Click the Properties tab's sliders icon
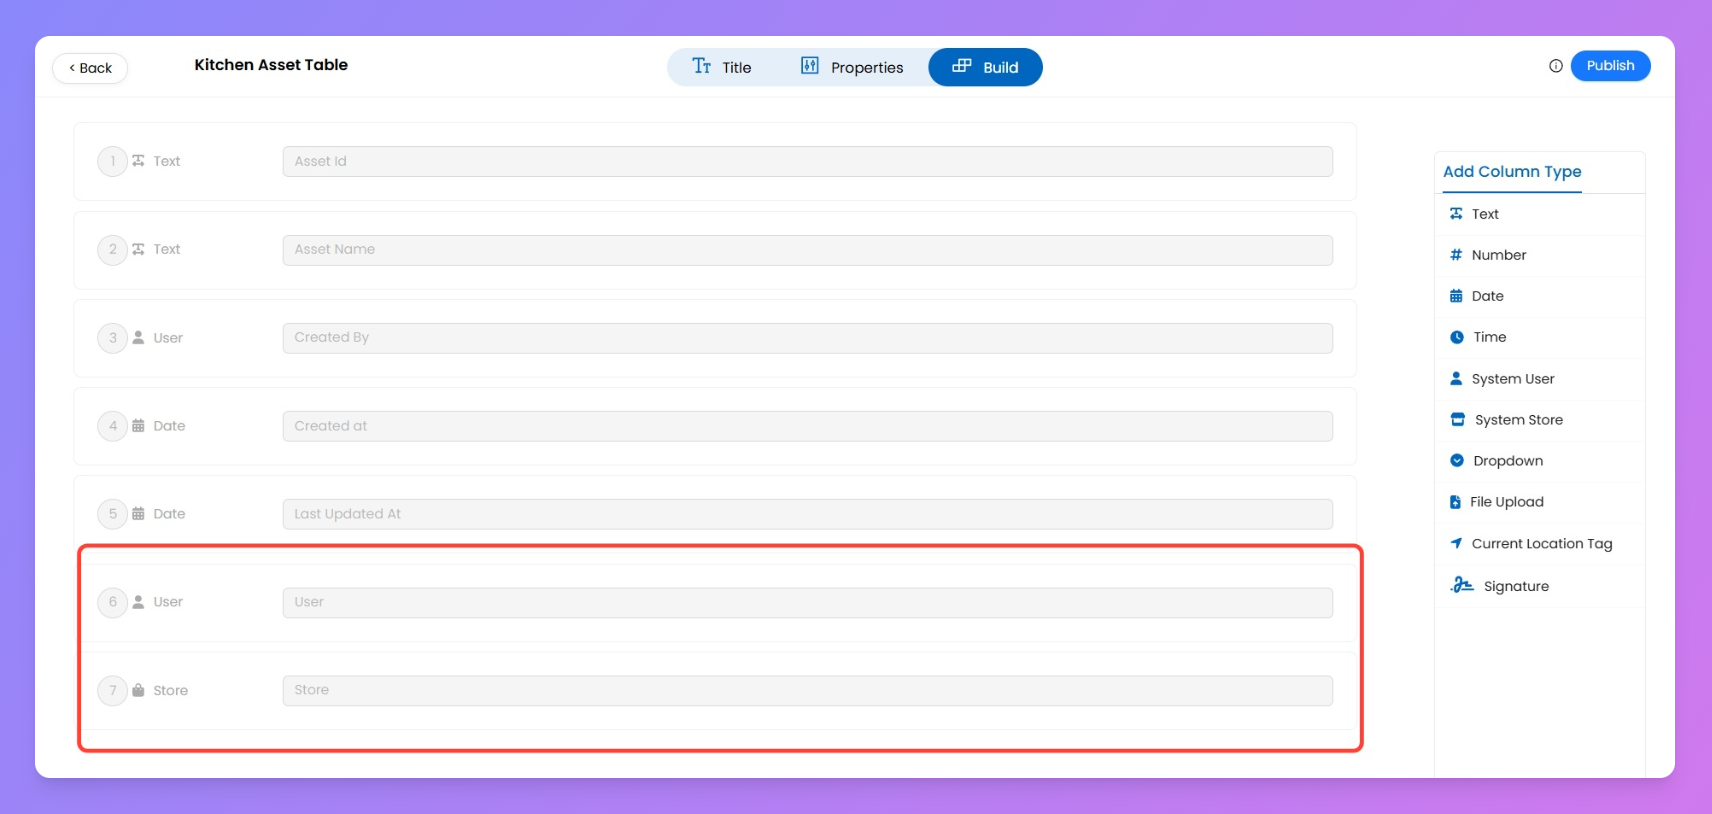 (810, 66)
